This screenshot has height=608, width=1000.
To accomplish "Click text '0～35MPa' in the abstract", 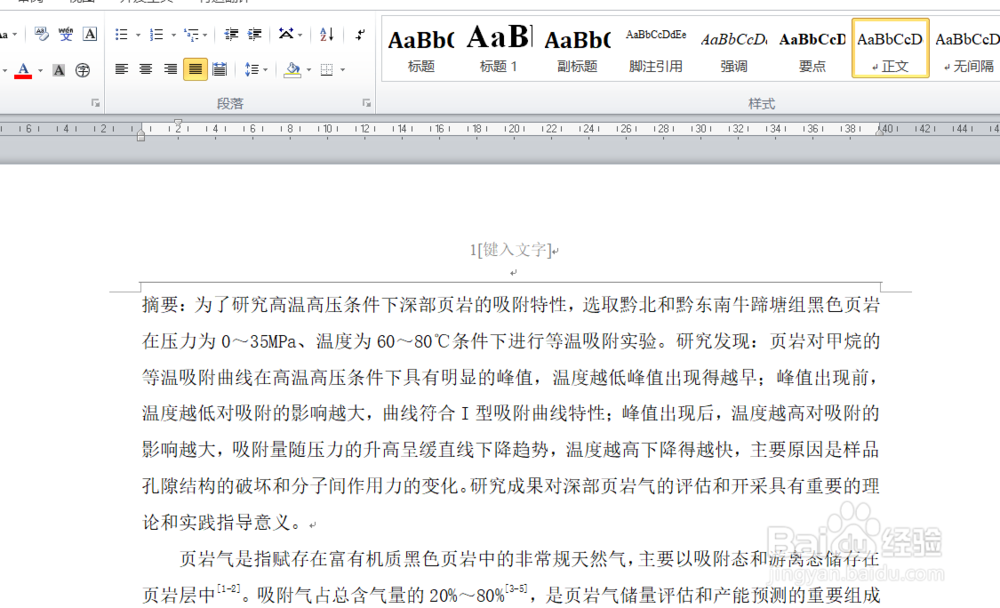I will coord(259,341).
